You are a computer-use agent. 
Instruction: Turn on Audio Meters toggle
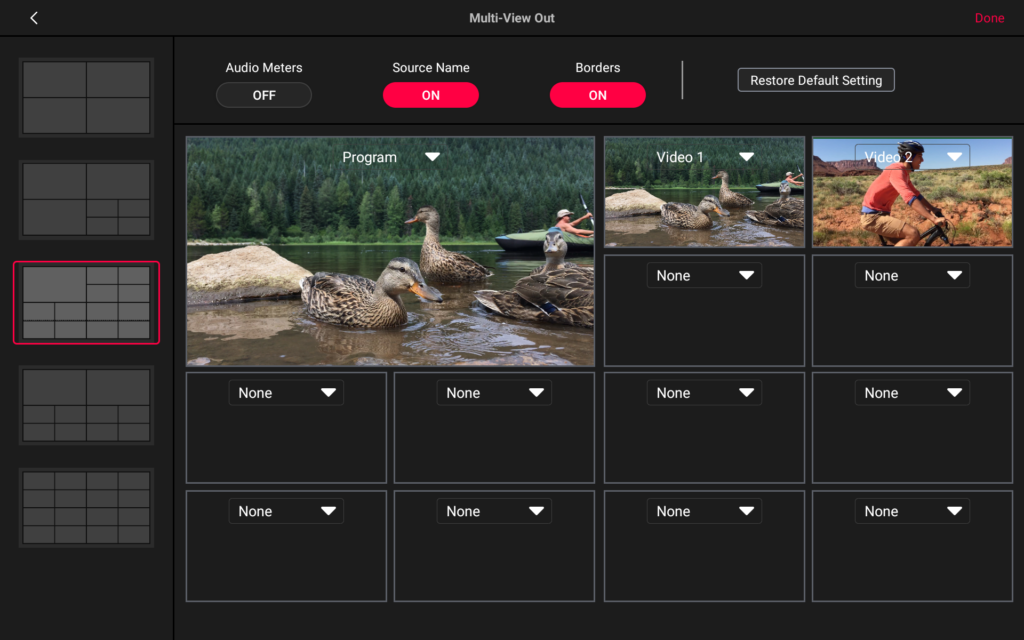coord(264,95)
